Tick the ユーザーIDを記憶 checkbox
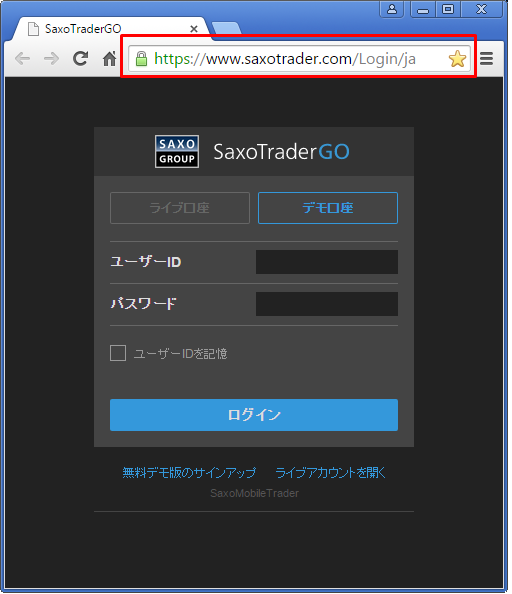 tap(118, 353)
